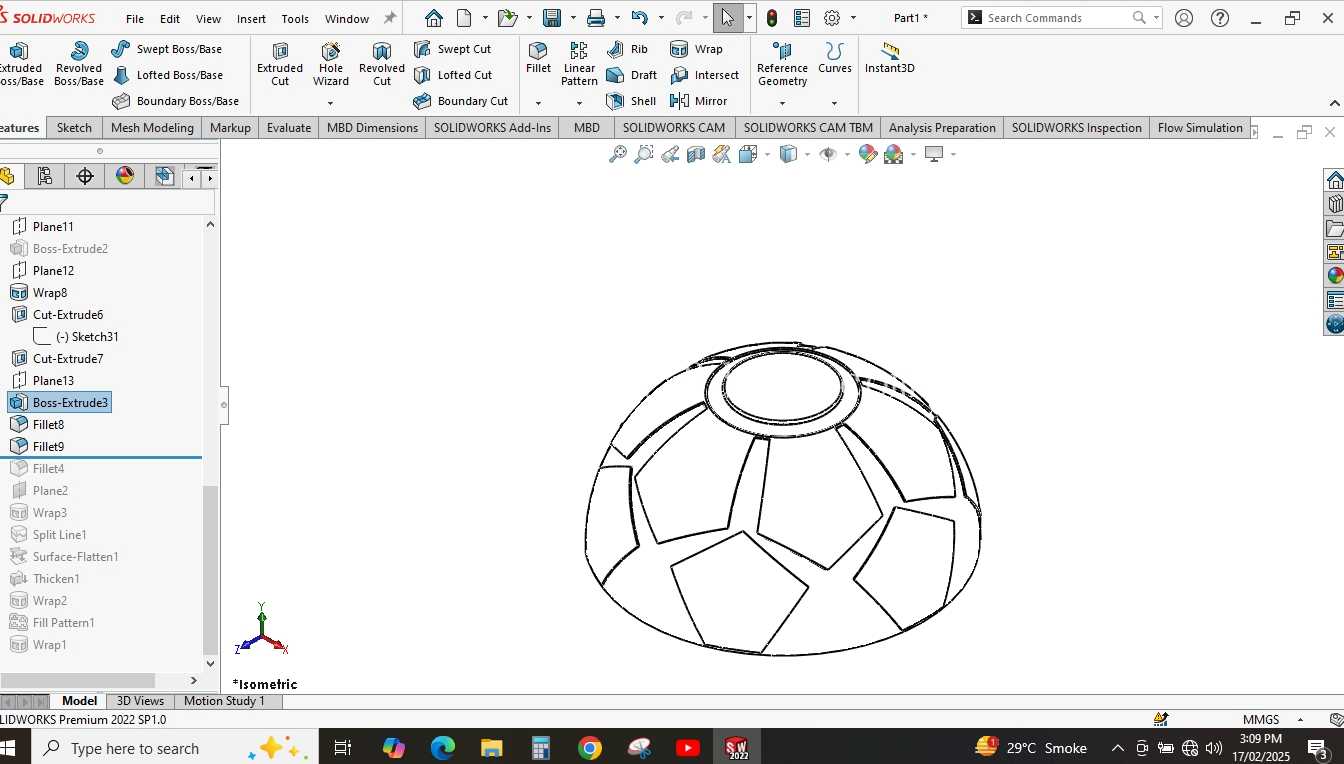Select the Wrap feature tool
The image size is (1344, 764).
click(x=696, y=49)
